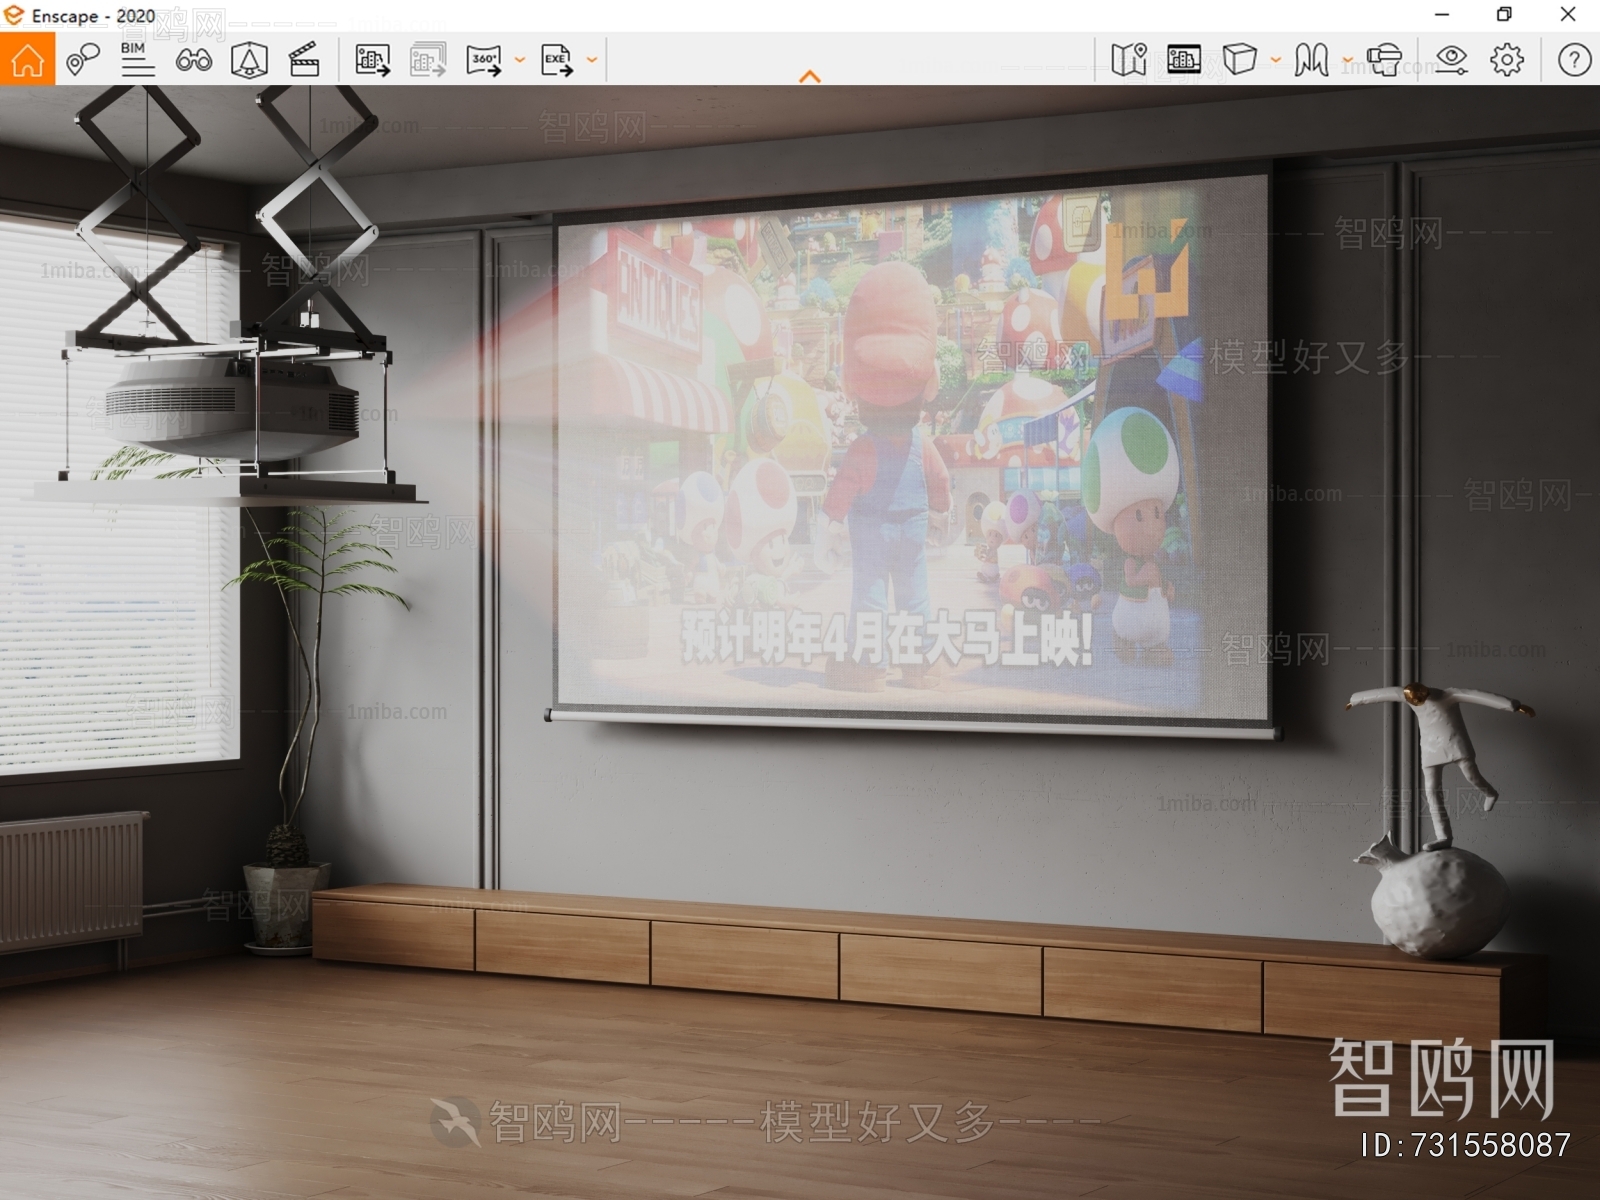The width and height of the screenshot is (1600, 1200).
Task: Open Visual Settings eye icon
Action: tap(1451, 60)
